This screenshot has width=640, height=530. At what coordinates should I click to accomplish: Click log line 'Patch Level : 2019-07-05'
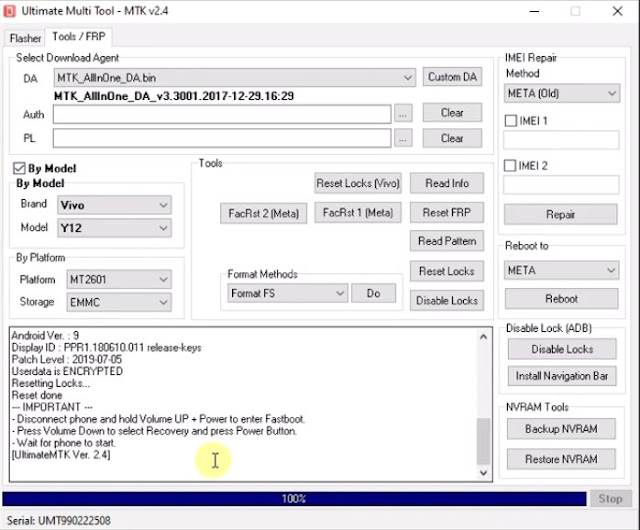(67, 359)
